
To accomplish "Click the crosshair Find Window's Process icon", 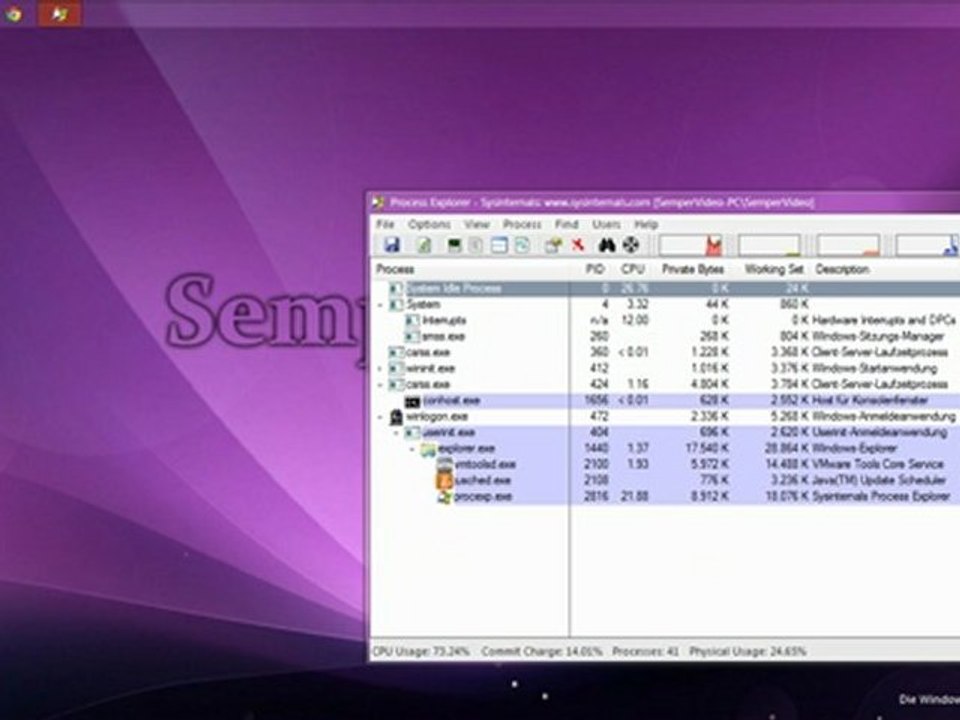I will 631,246.
